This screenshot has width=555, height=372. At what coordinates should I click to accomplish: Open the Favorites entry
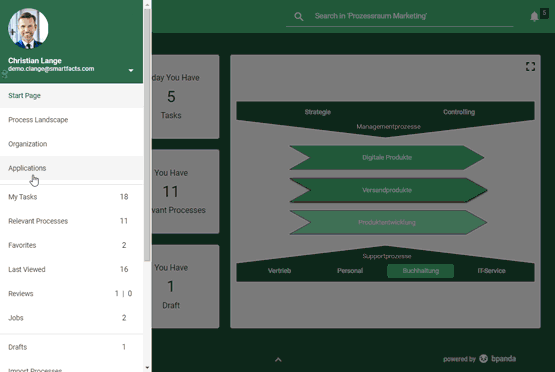71,245
